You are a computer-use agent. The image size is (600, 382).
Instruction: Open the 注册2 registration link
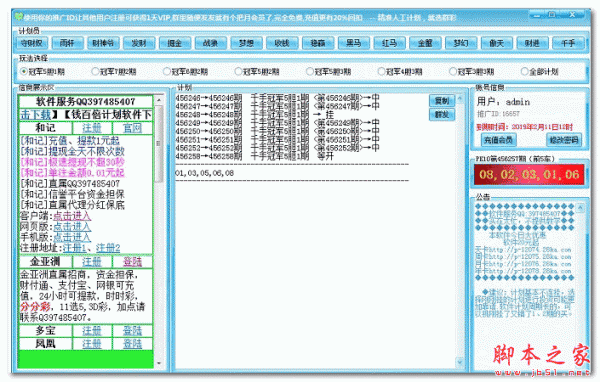click(x=108, y=248)
